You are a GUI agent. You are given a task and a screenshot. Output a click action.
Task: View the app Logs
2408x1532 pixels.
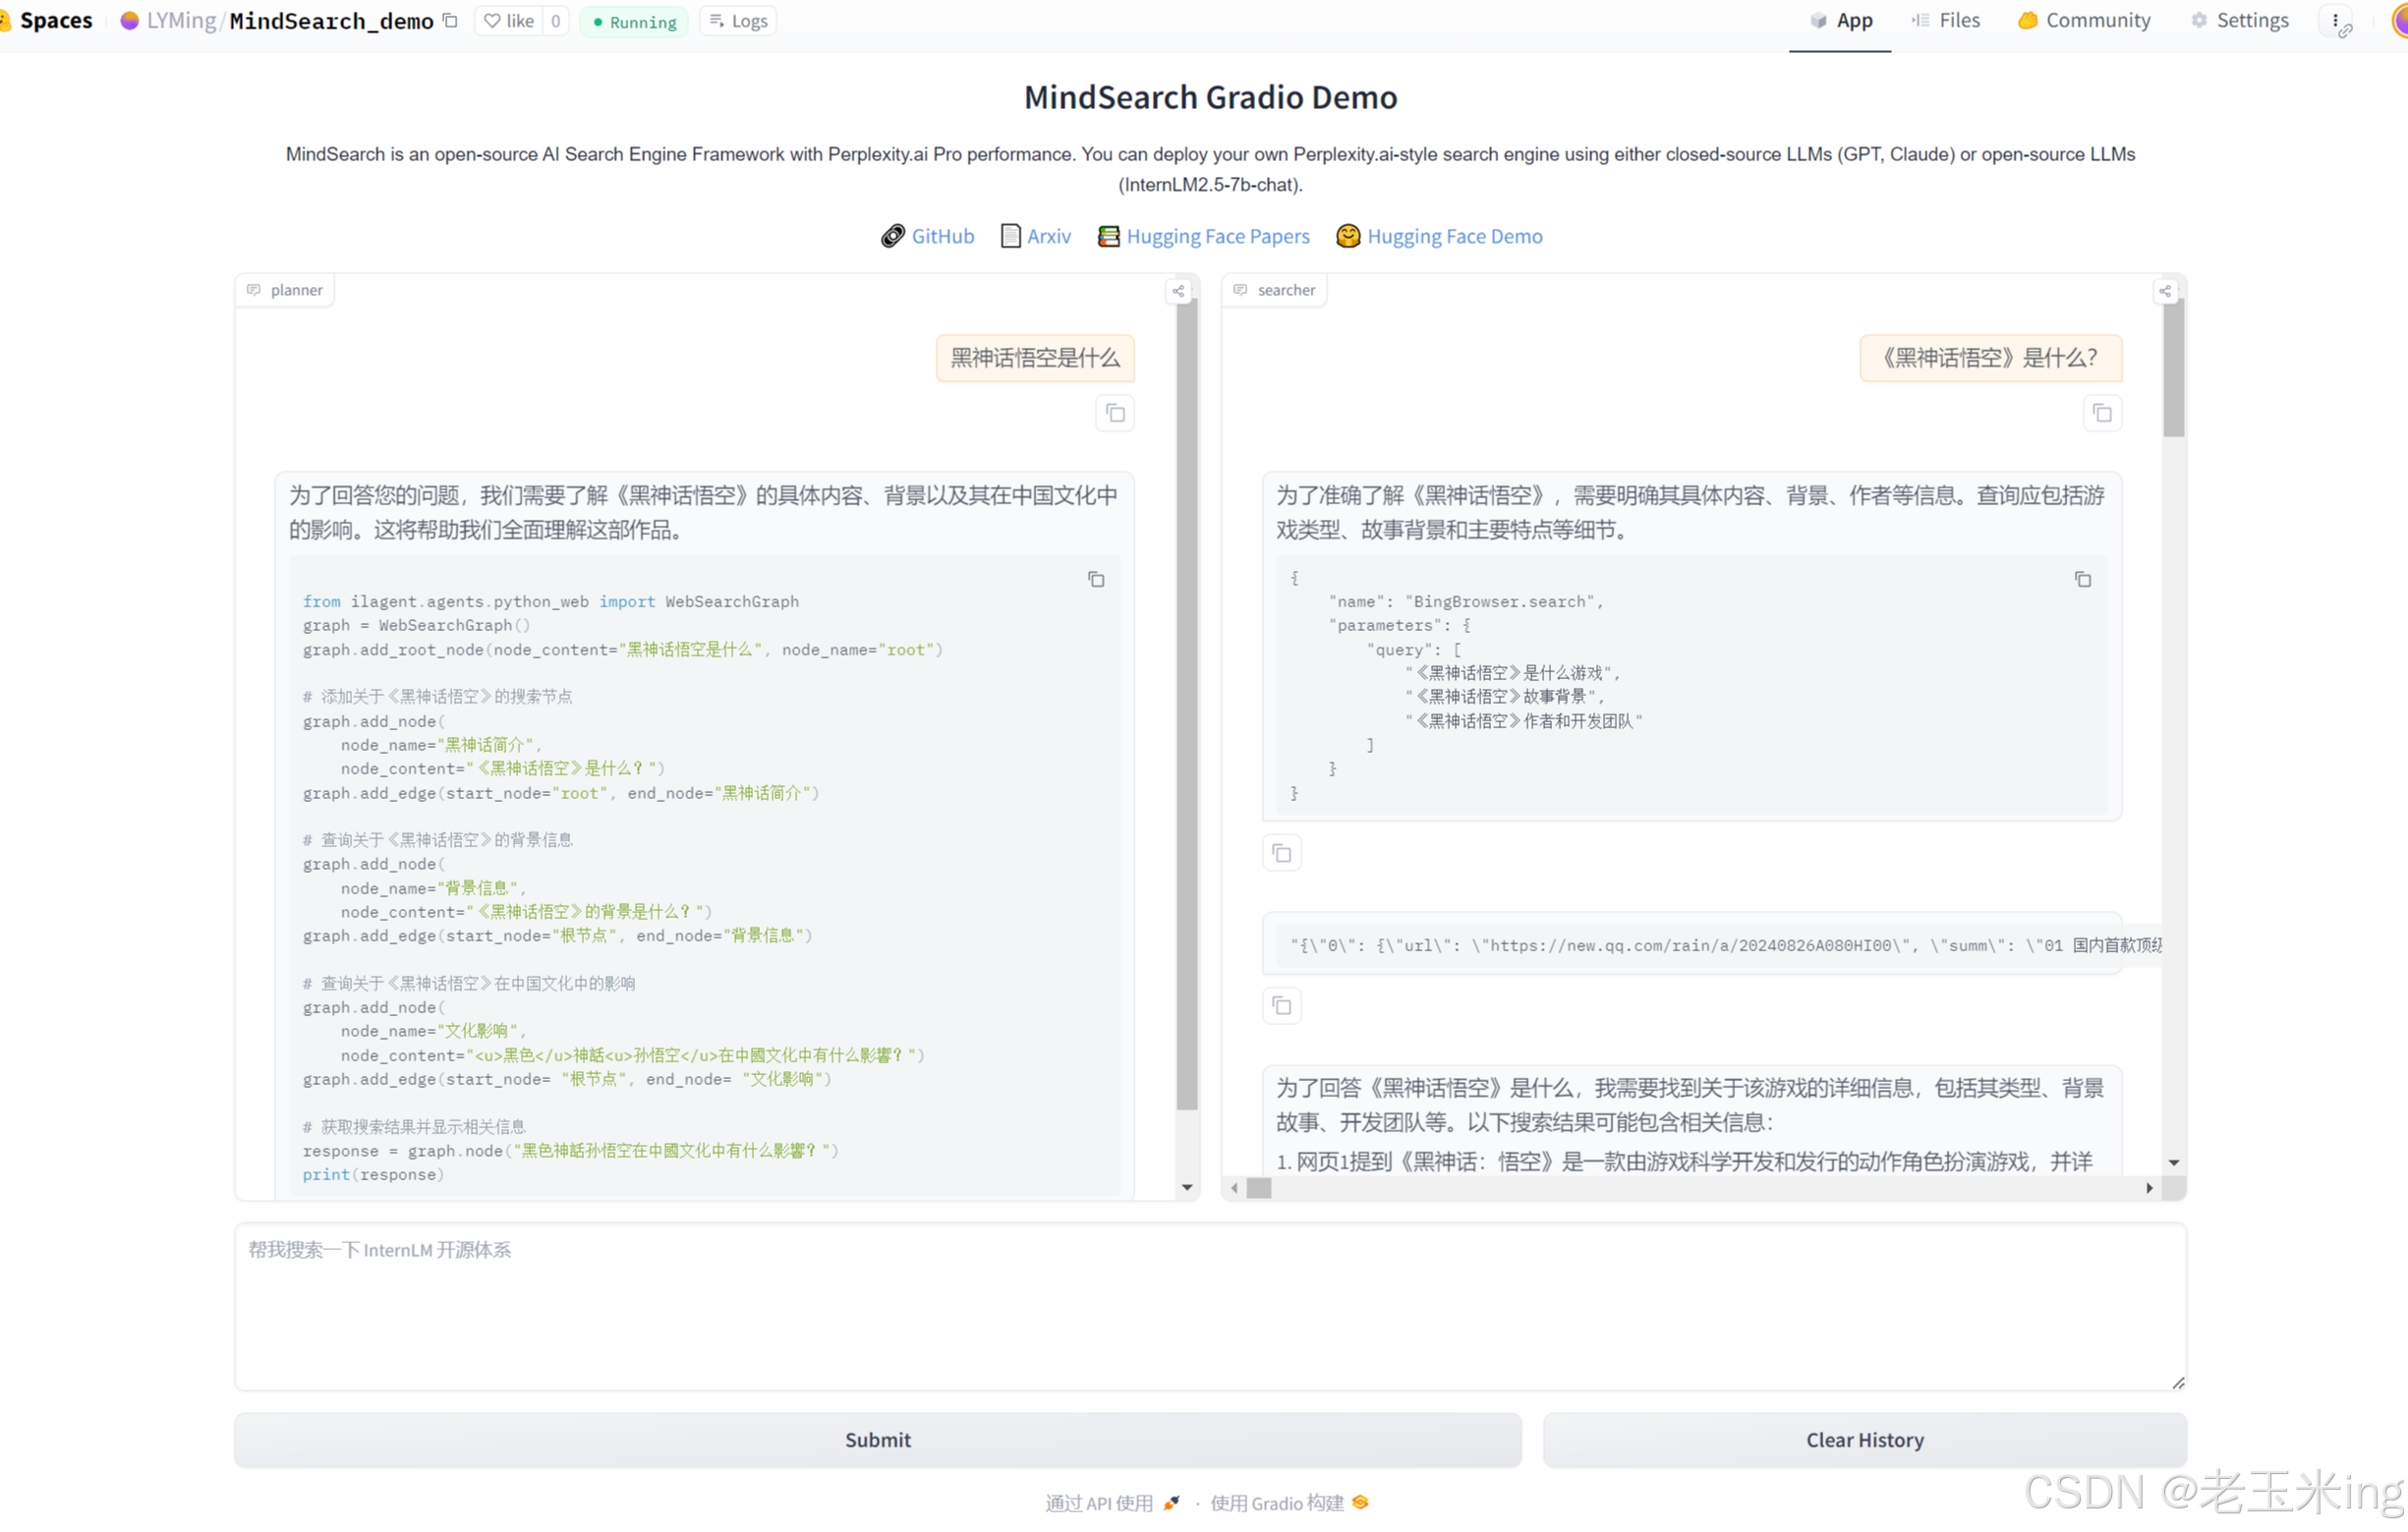pos(737,20)
